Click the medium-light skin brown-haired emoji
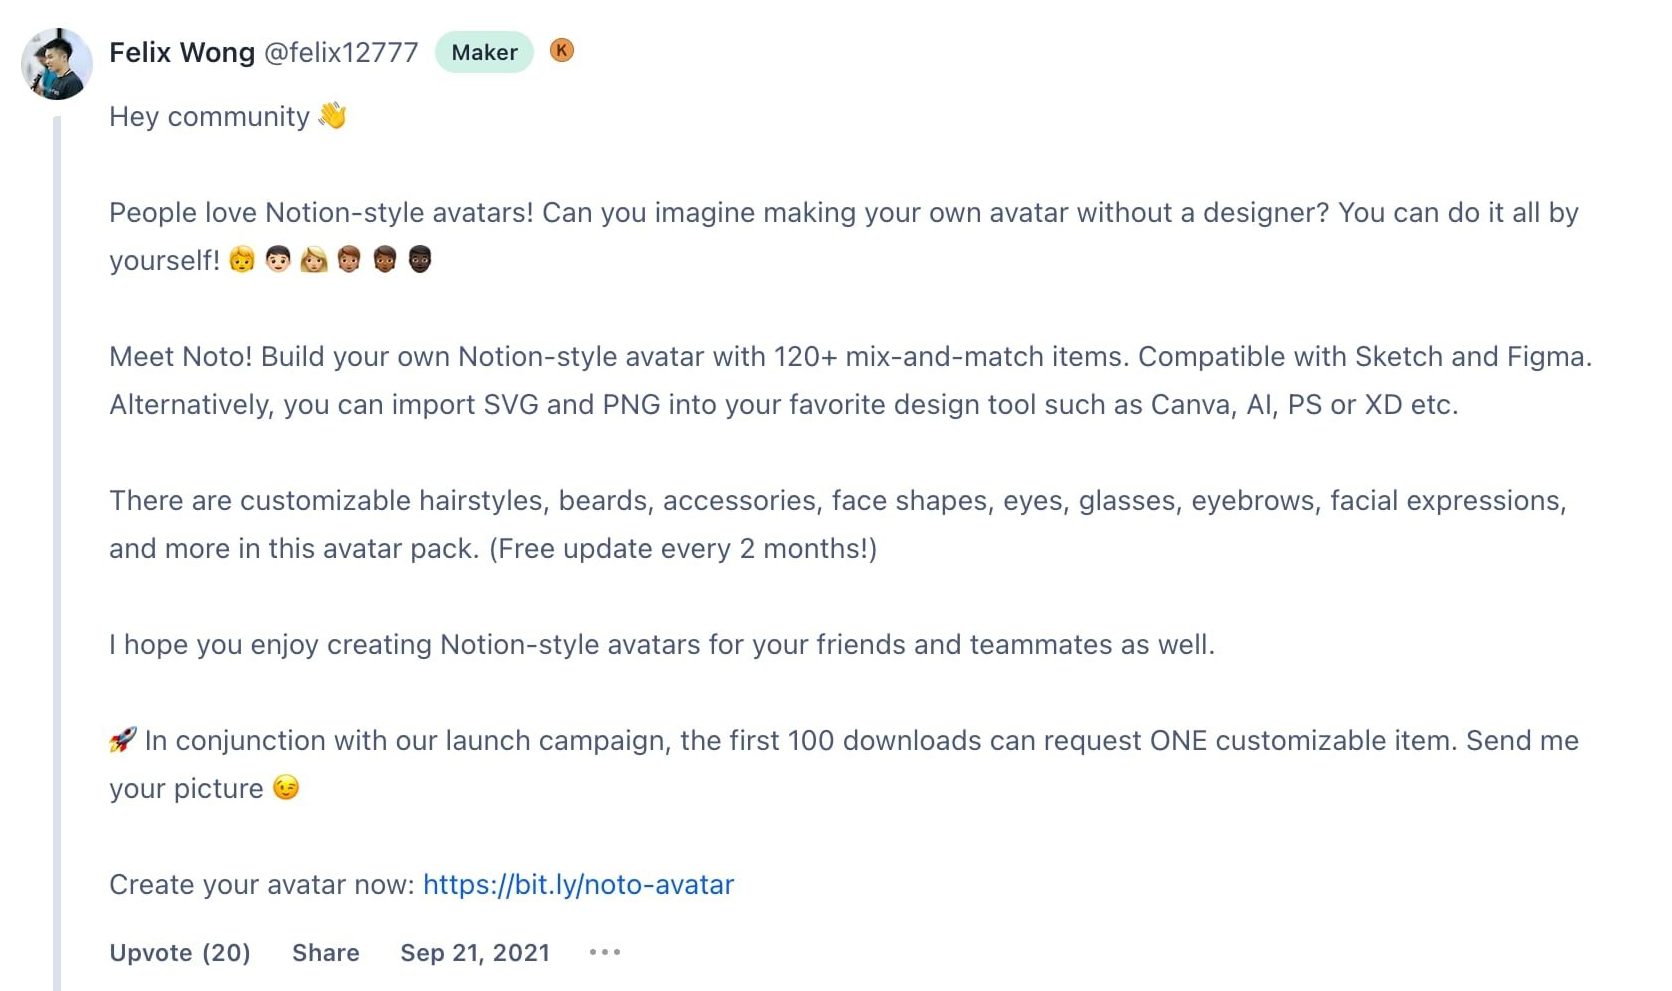 pos(349,260)
